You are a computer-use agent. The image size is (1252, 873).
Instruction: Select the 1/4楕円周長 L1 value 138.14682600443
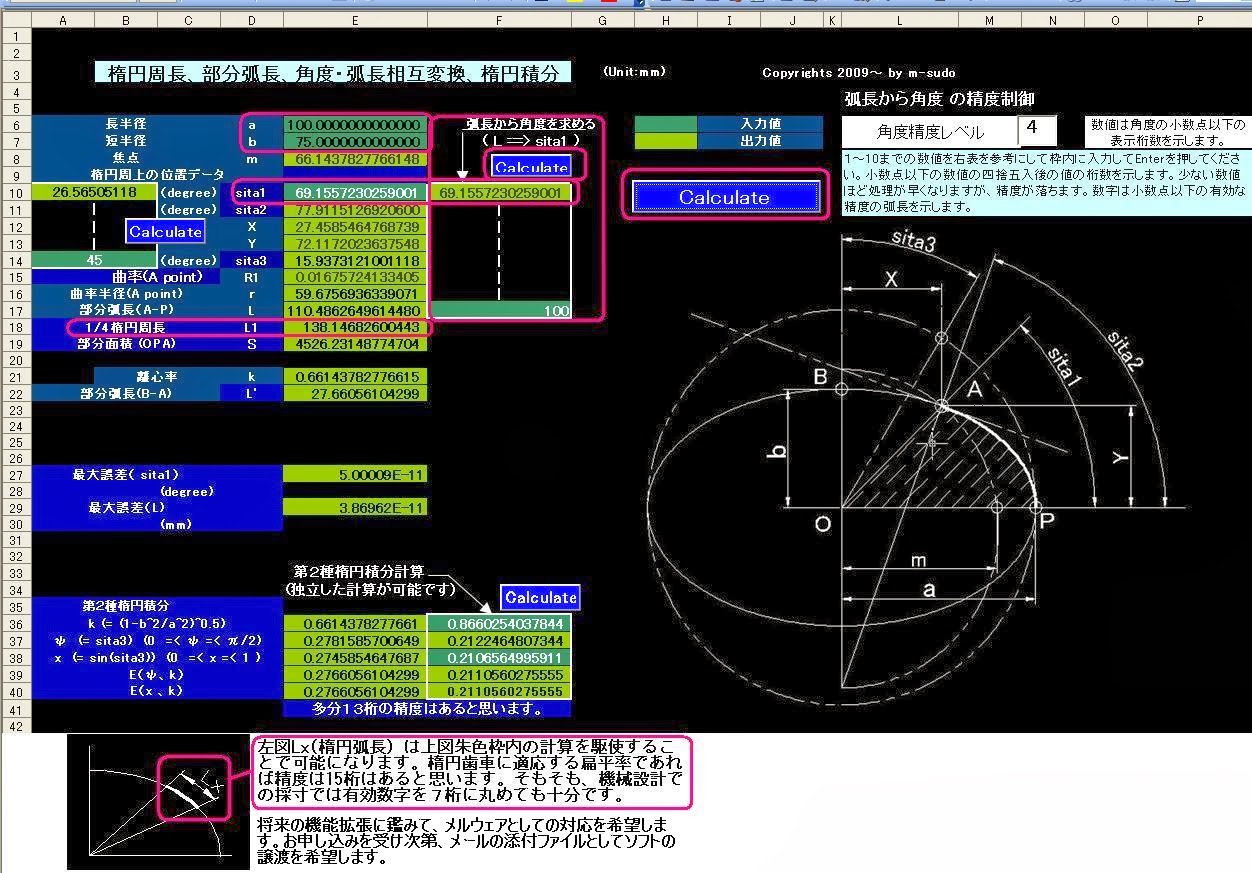click(x=355, y=327)
